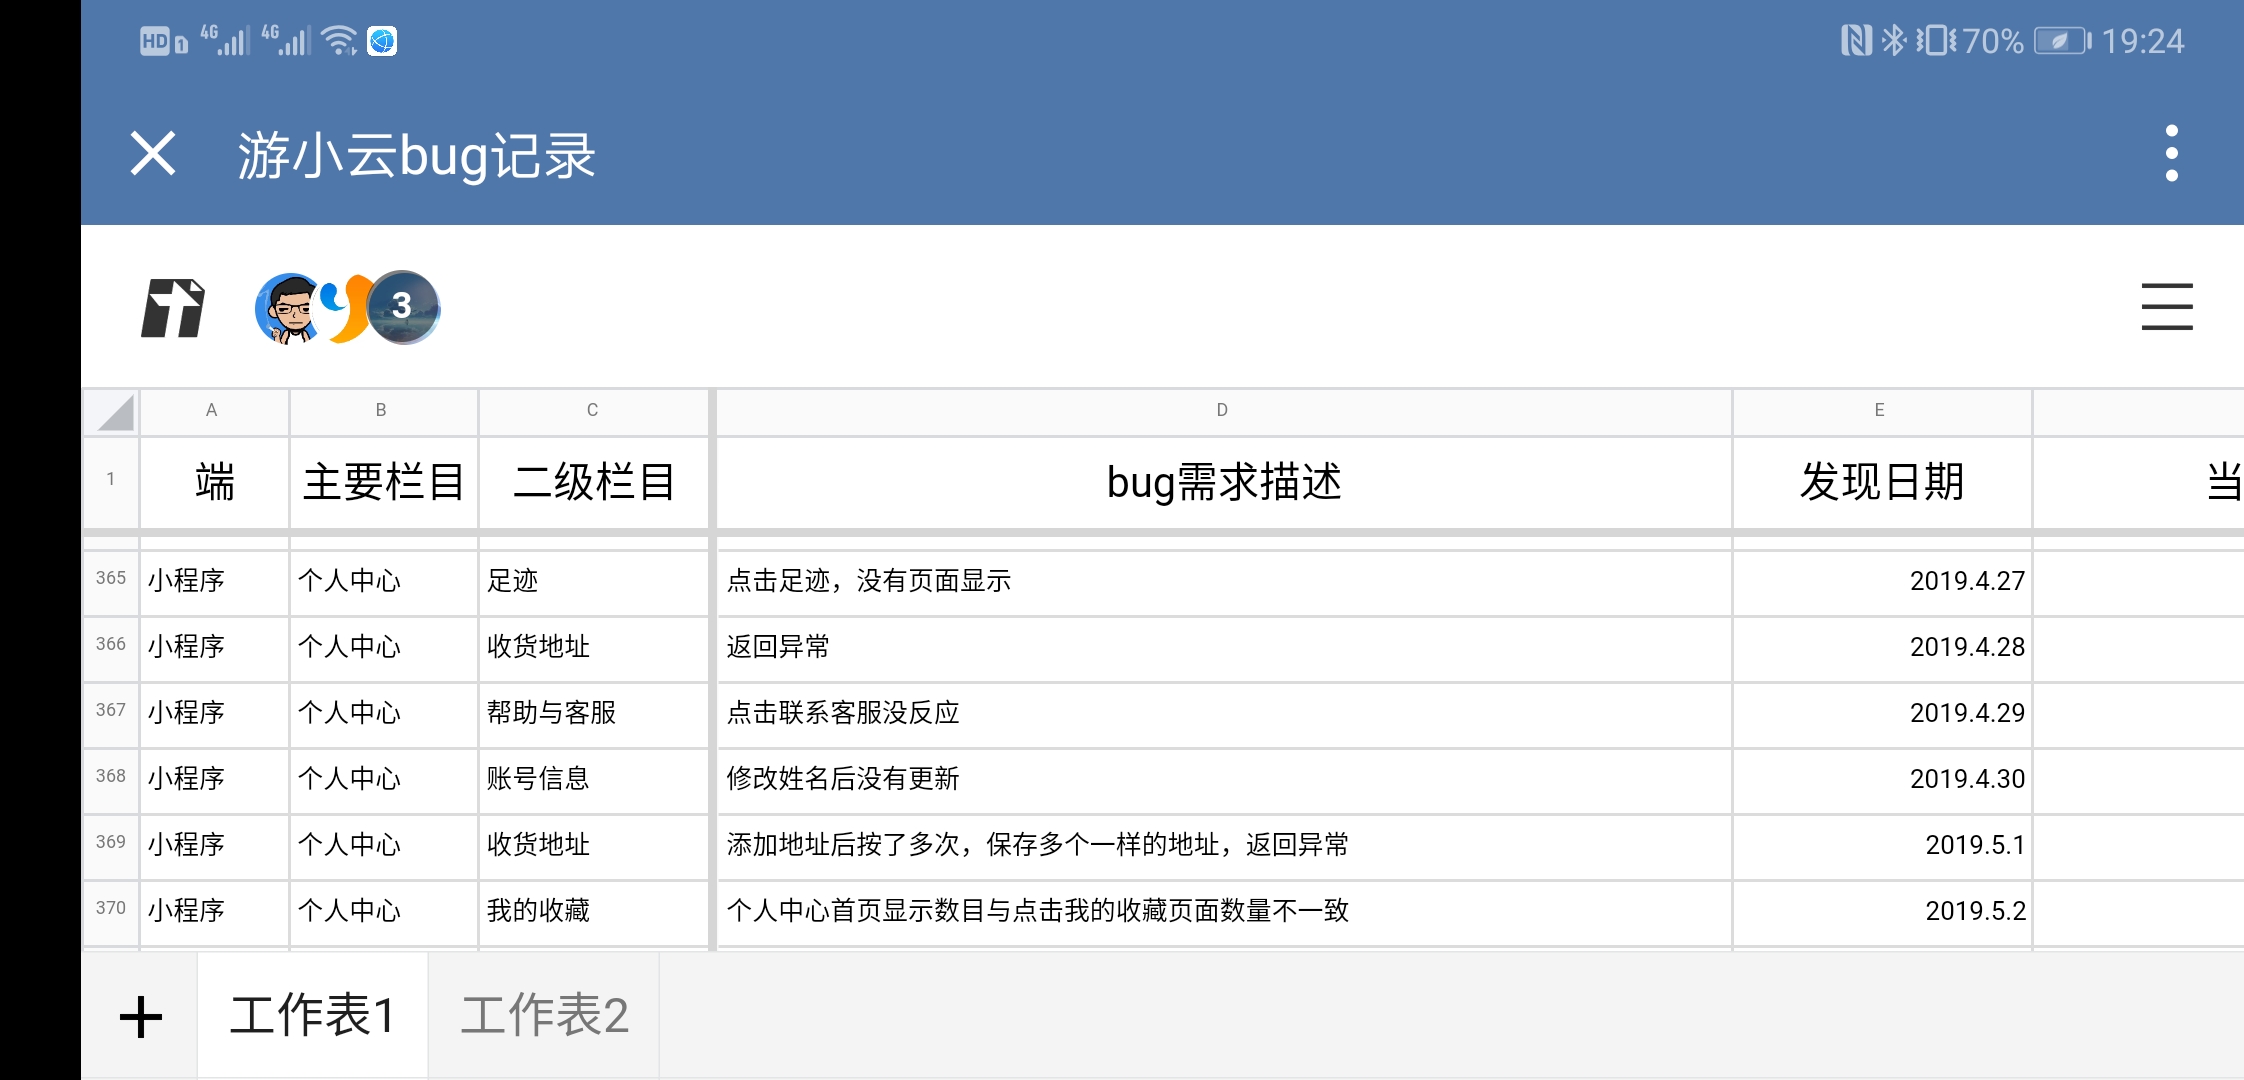
Task: Select the 我的收藏 cell in row 370
Action: pyautogui.click(x=593, y=912)
